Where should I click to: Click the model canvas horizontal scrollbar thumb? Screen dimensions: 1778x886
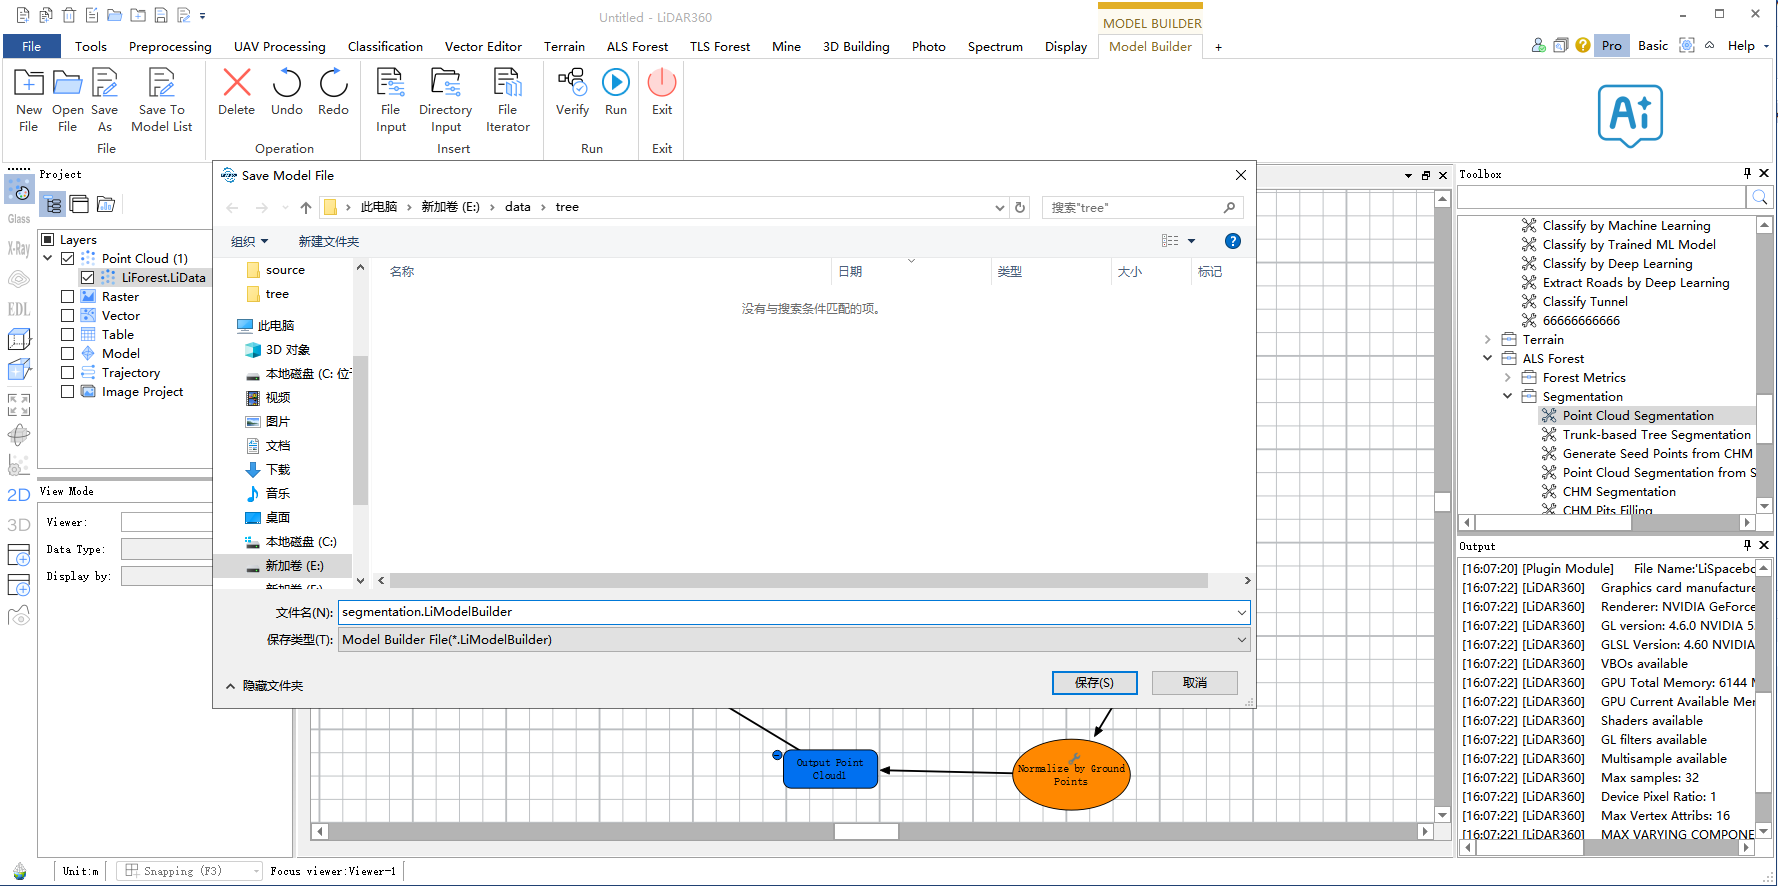tap(866, 832)
